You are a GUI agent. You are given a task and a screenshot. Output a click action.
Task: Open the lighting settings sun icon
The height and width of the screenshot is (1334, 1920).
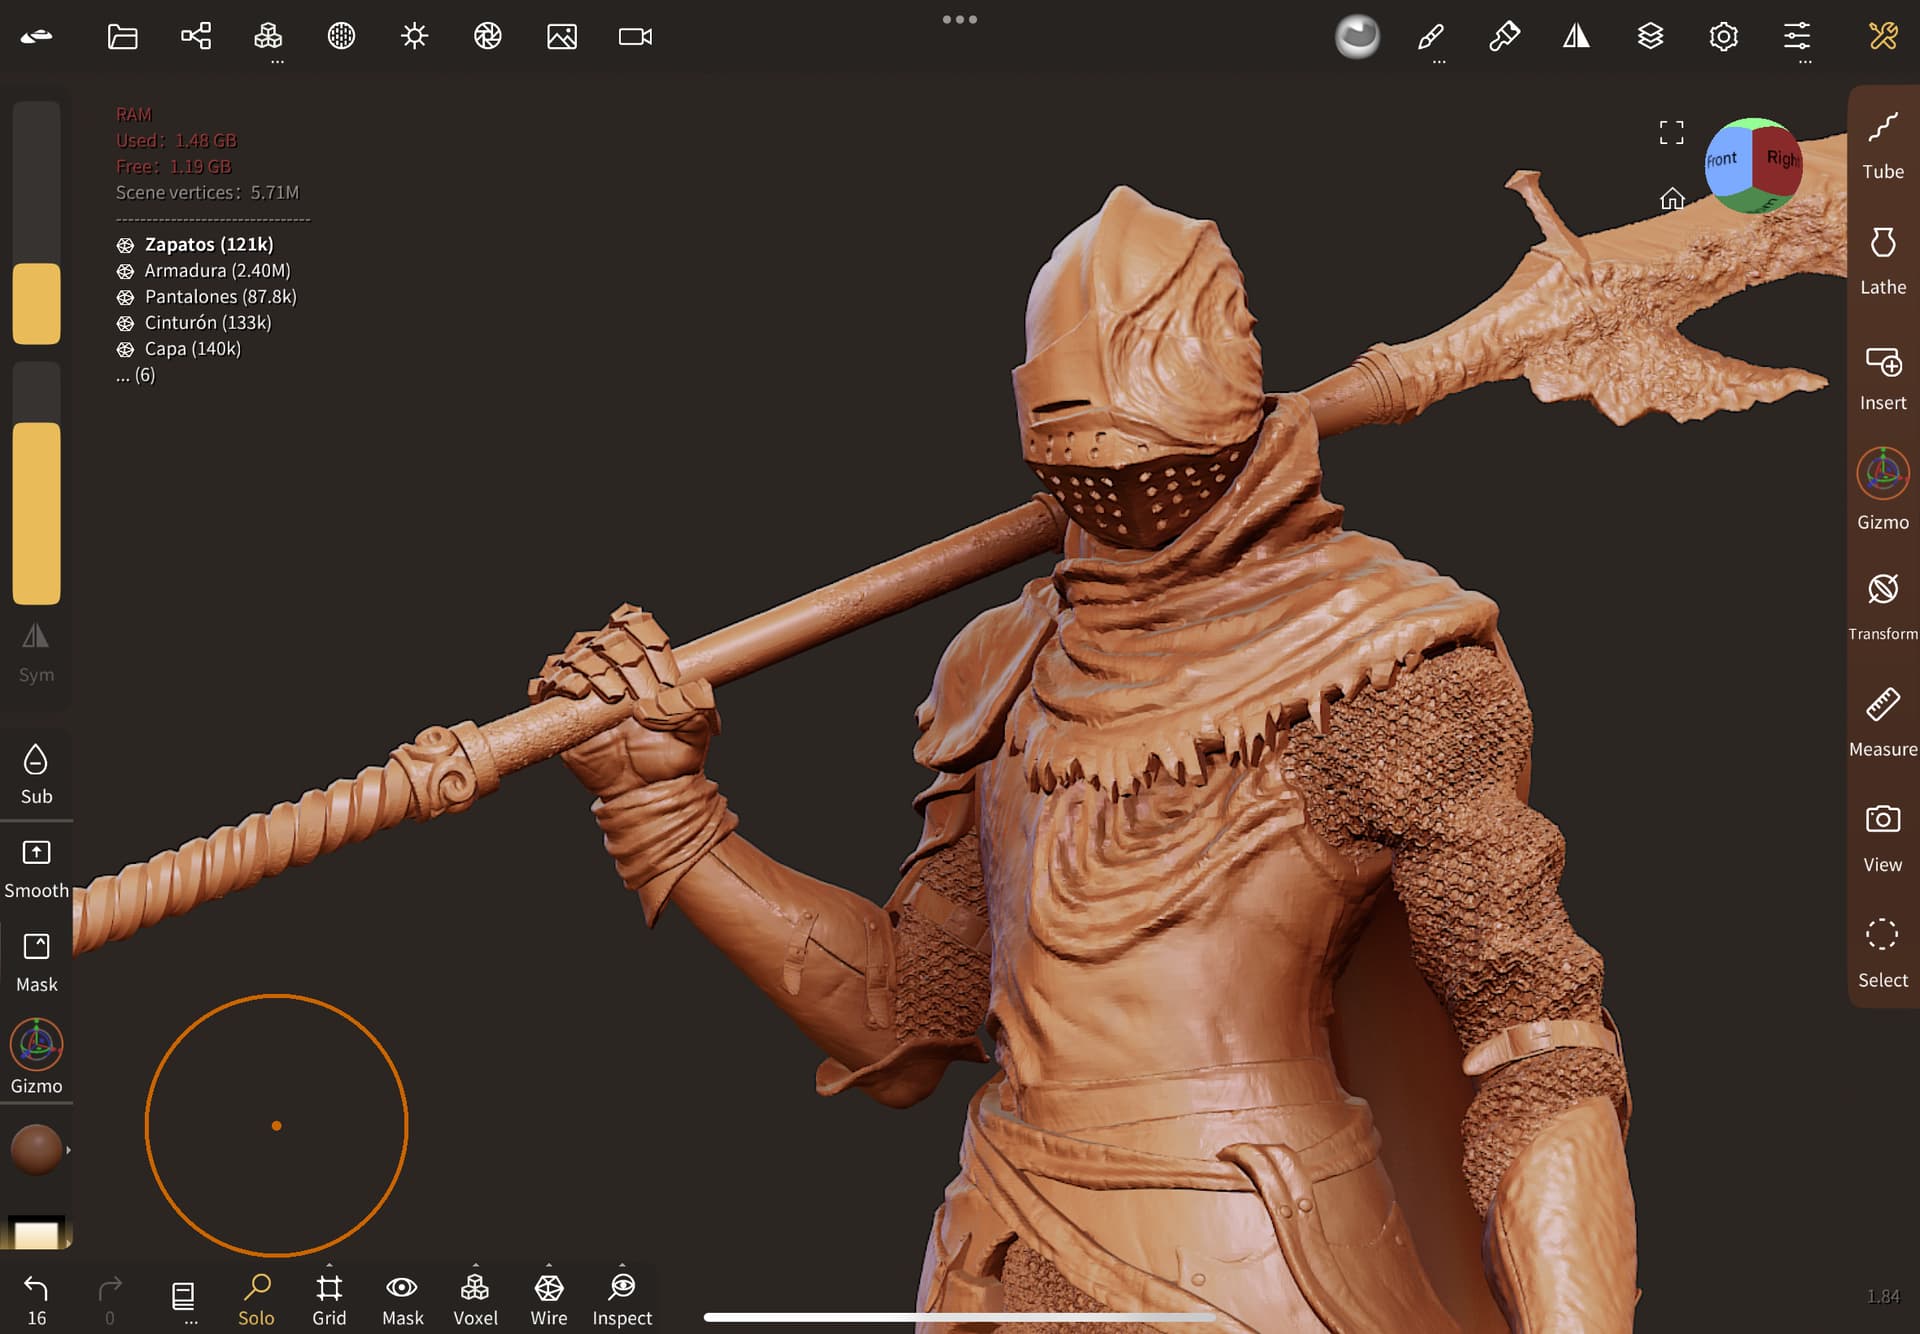pyautogui.click(x=414, y=37)
